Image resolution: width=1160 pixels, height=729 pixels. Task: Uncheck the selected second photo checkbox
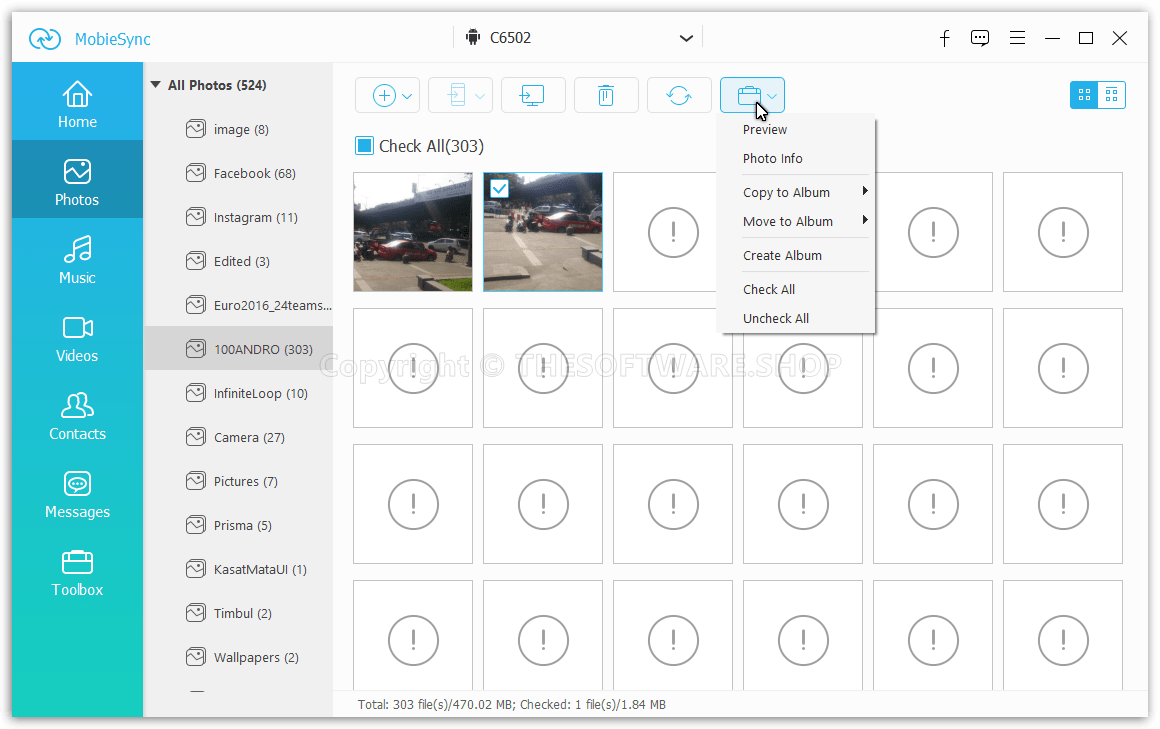tap(499, 189)
